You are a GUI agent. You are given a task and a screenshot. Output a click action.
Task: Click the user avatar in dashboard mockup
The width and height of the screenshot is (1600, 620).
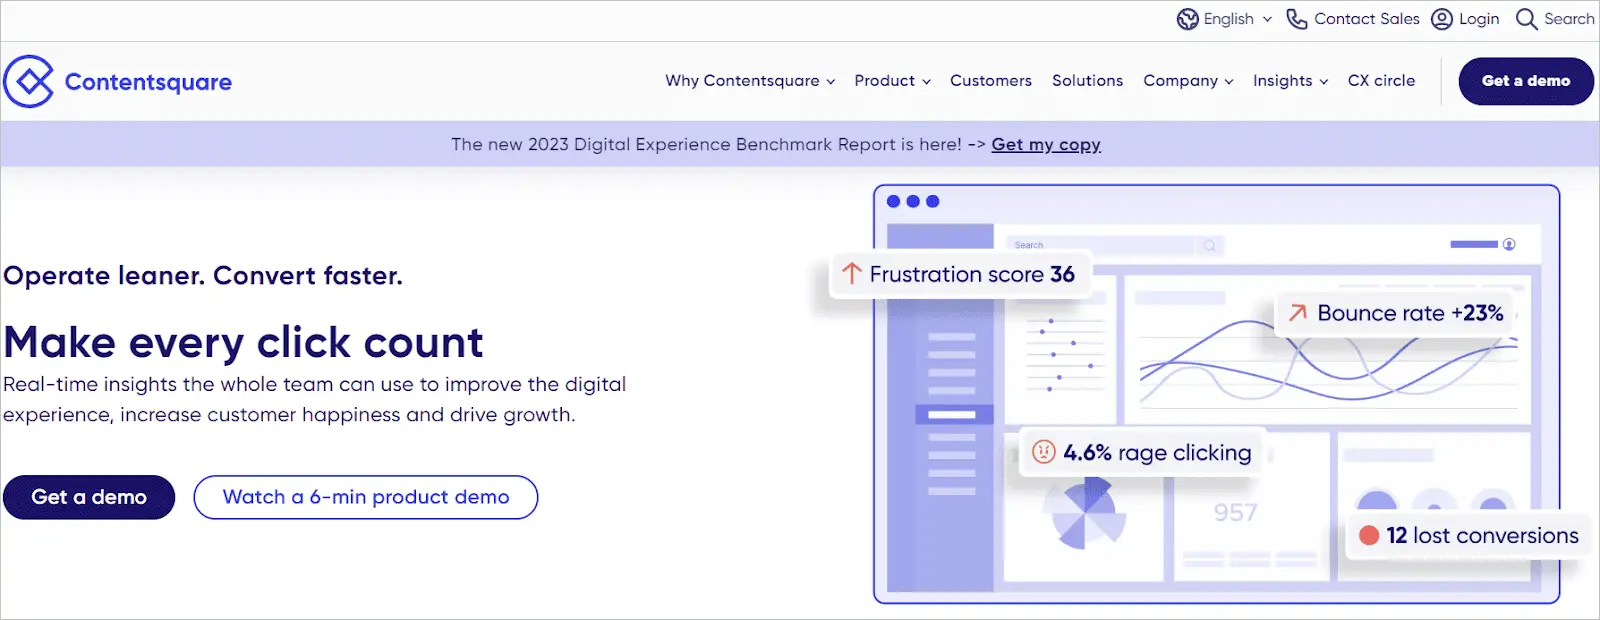[1509, 244]
